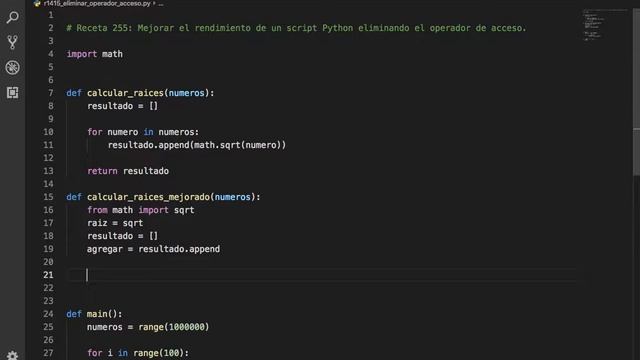Open the Manage gear settings icon
Image resolution: width=640 pixels, height=360 pixels.
point(13,356)
